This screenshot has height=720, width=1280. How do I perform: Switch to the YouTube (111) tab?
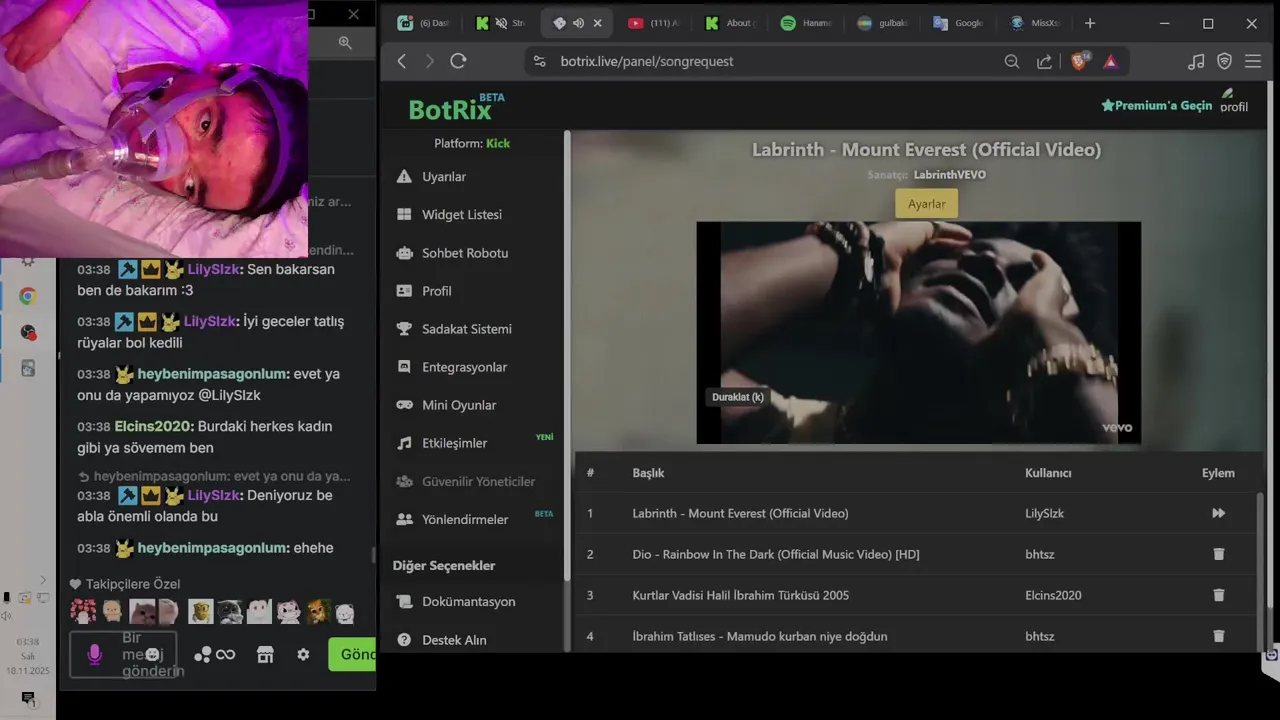(654, 23)
